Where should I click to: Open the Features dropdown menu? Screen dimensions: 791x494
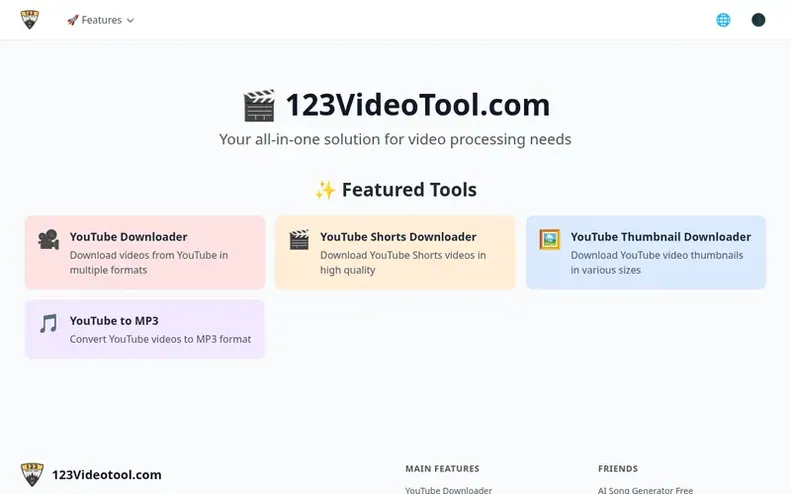tap(101, 20)
